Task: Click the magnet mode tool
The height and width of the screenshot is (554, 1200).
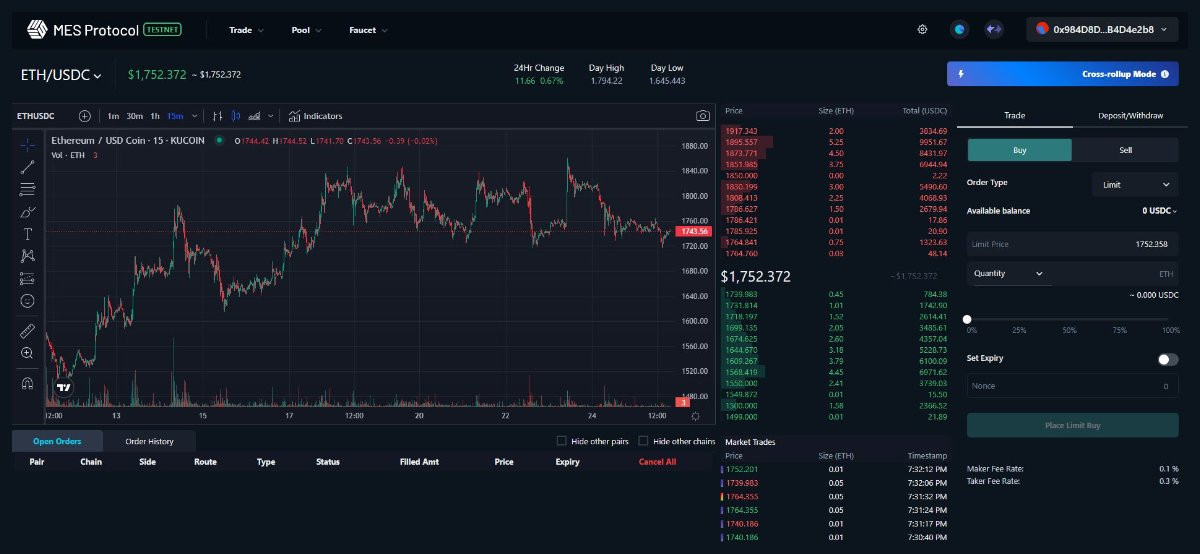Action: pos(27,383)
